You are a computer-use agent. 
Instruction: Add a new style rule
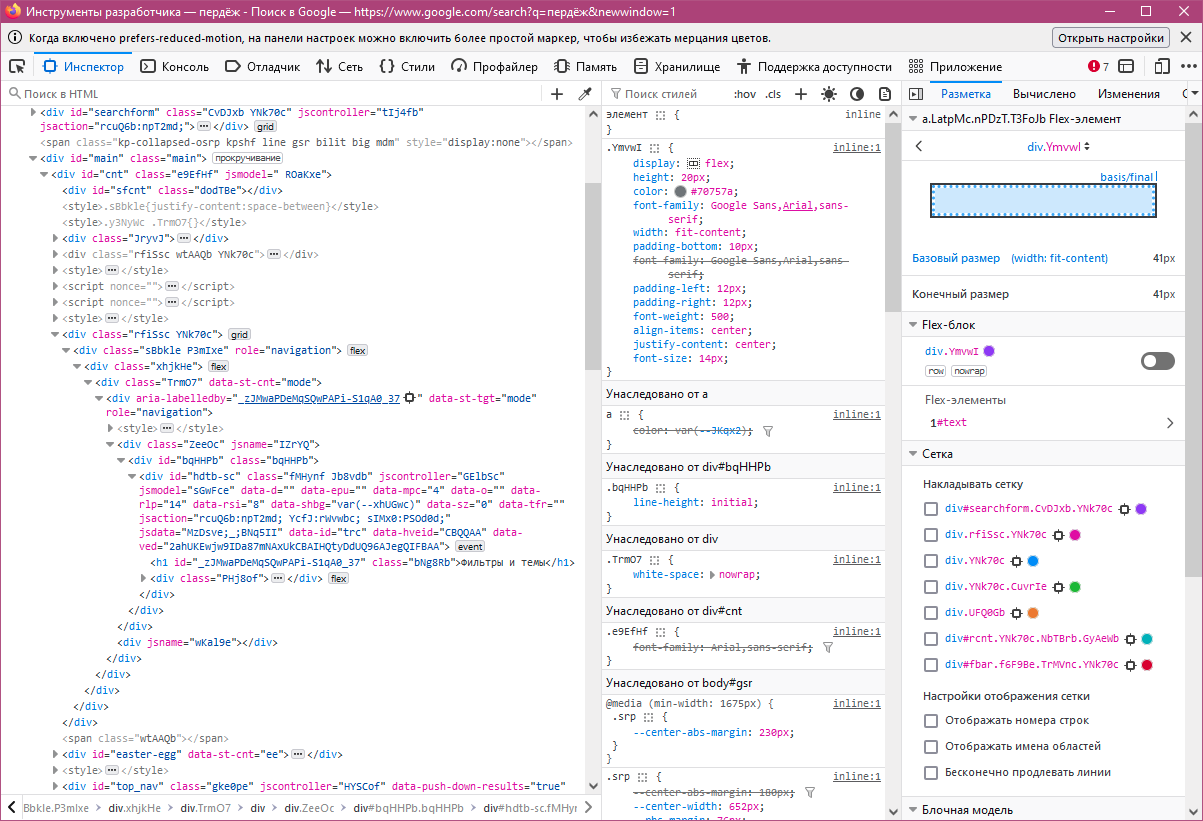pyautogui.click(x=800, y=94)
